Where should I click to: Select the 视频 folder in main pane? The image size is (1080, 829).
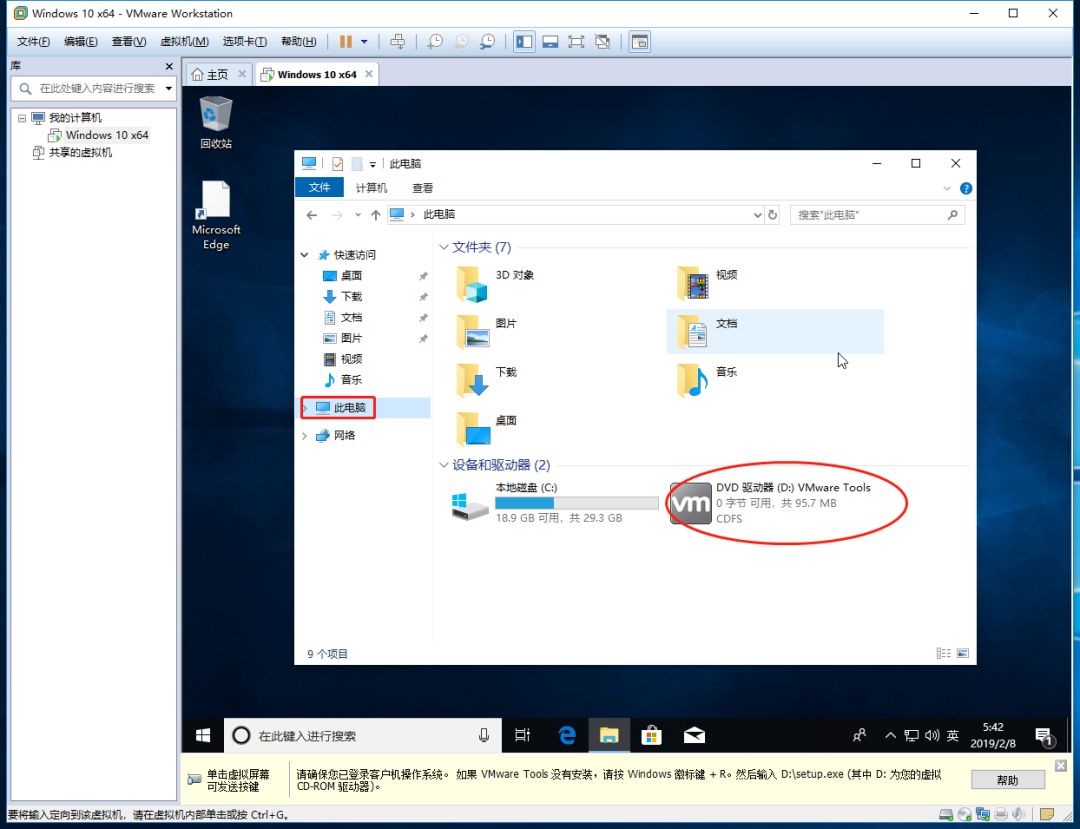pyautogui.click(x=708, y=284)
